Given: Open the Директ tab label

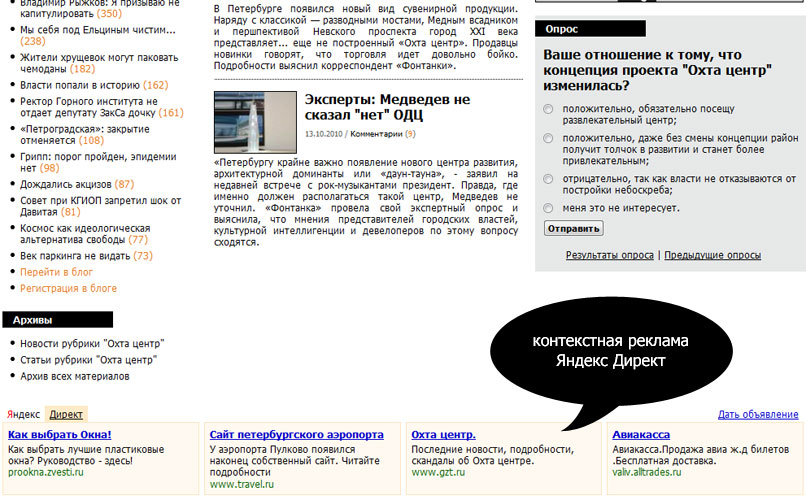Looking at the screenshot, I should (x=66, y=414).
